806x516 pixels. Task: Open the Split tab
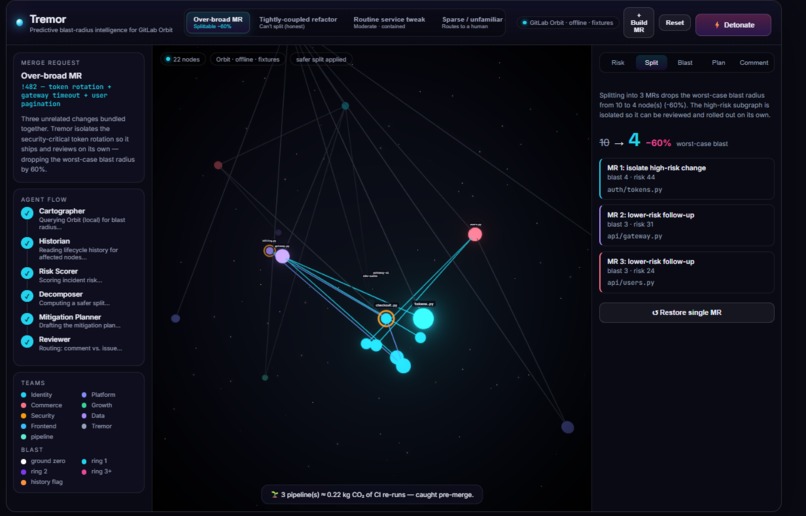[x=651, y=63]
